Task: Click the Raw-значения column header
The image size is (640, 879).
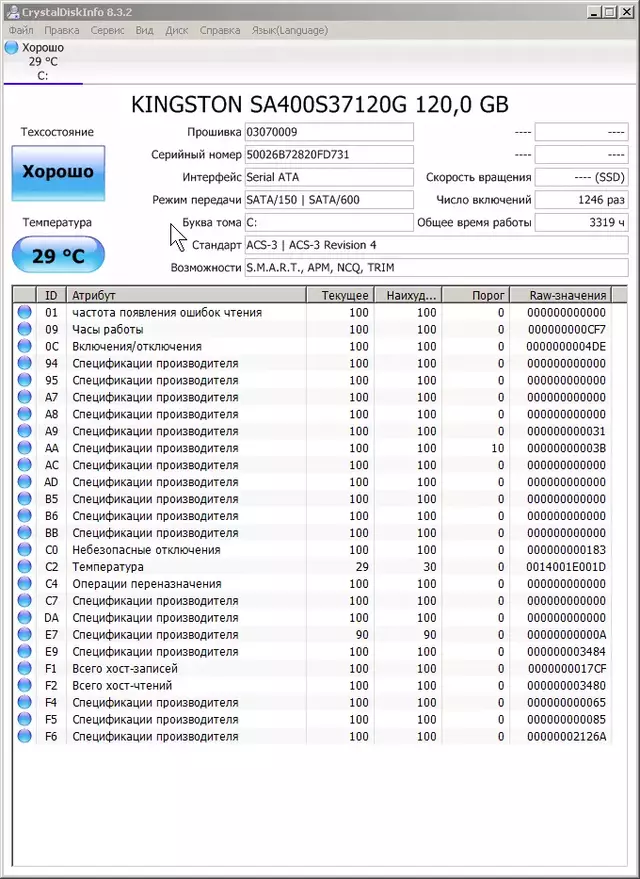Action: 560,295
